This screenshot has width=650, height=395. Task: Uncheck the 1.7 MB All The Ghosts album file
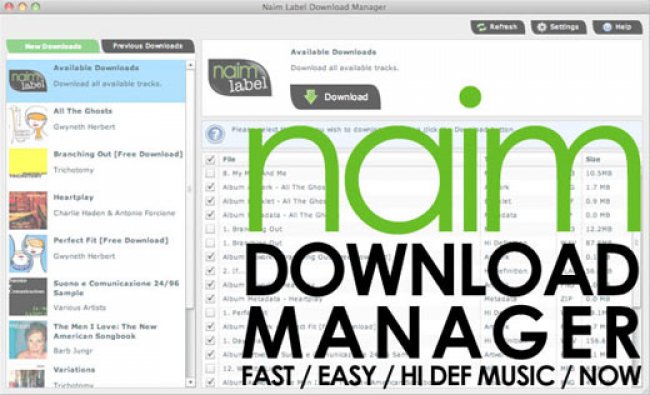211,187
